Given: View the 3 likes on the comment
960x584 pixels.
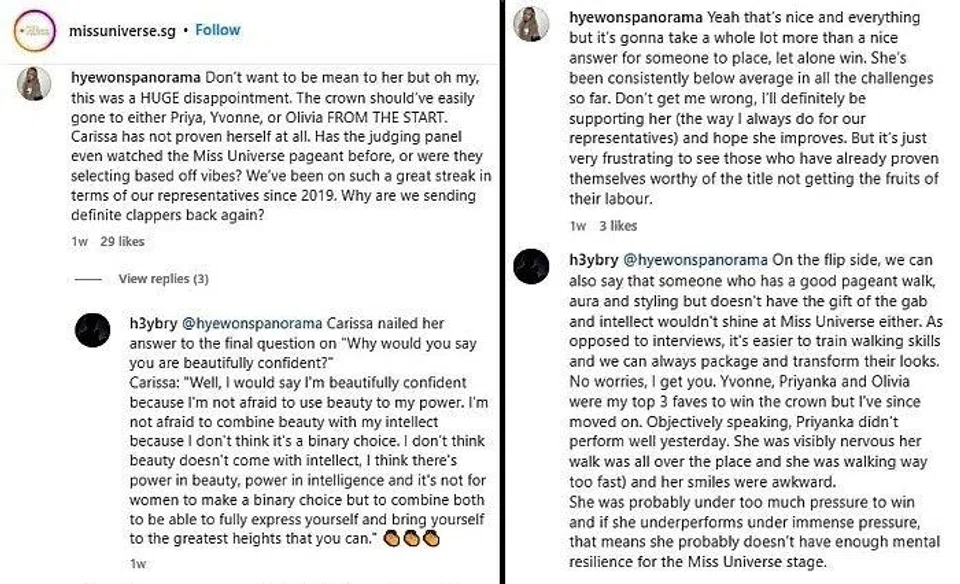Looking at the screenshot, I should [x=616, y=226].
